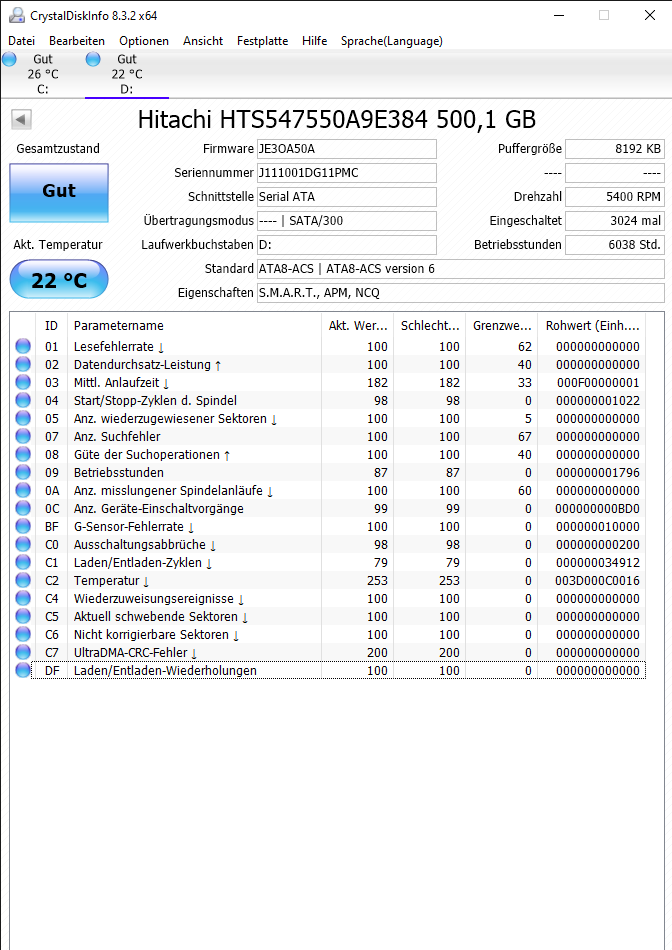Open the Sprache(Language) menu
This screenshot has height=950, width=672.
(x=391, y=41)
